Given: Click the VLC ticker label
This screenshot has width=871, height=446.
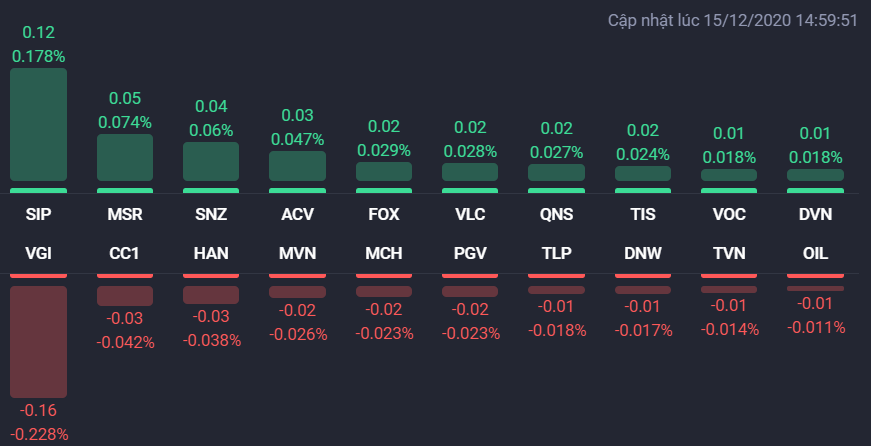Looking at the screenshot, I should 470,215.
